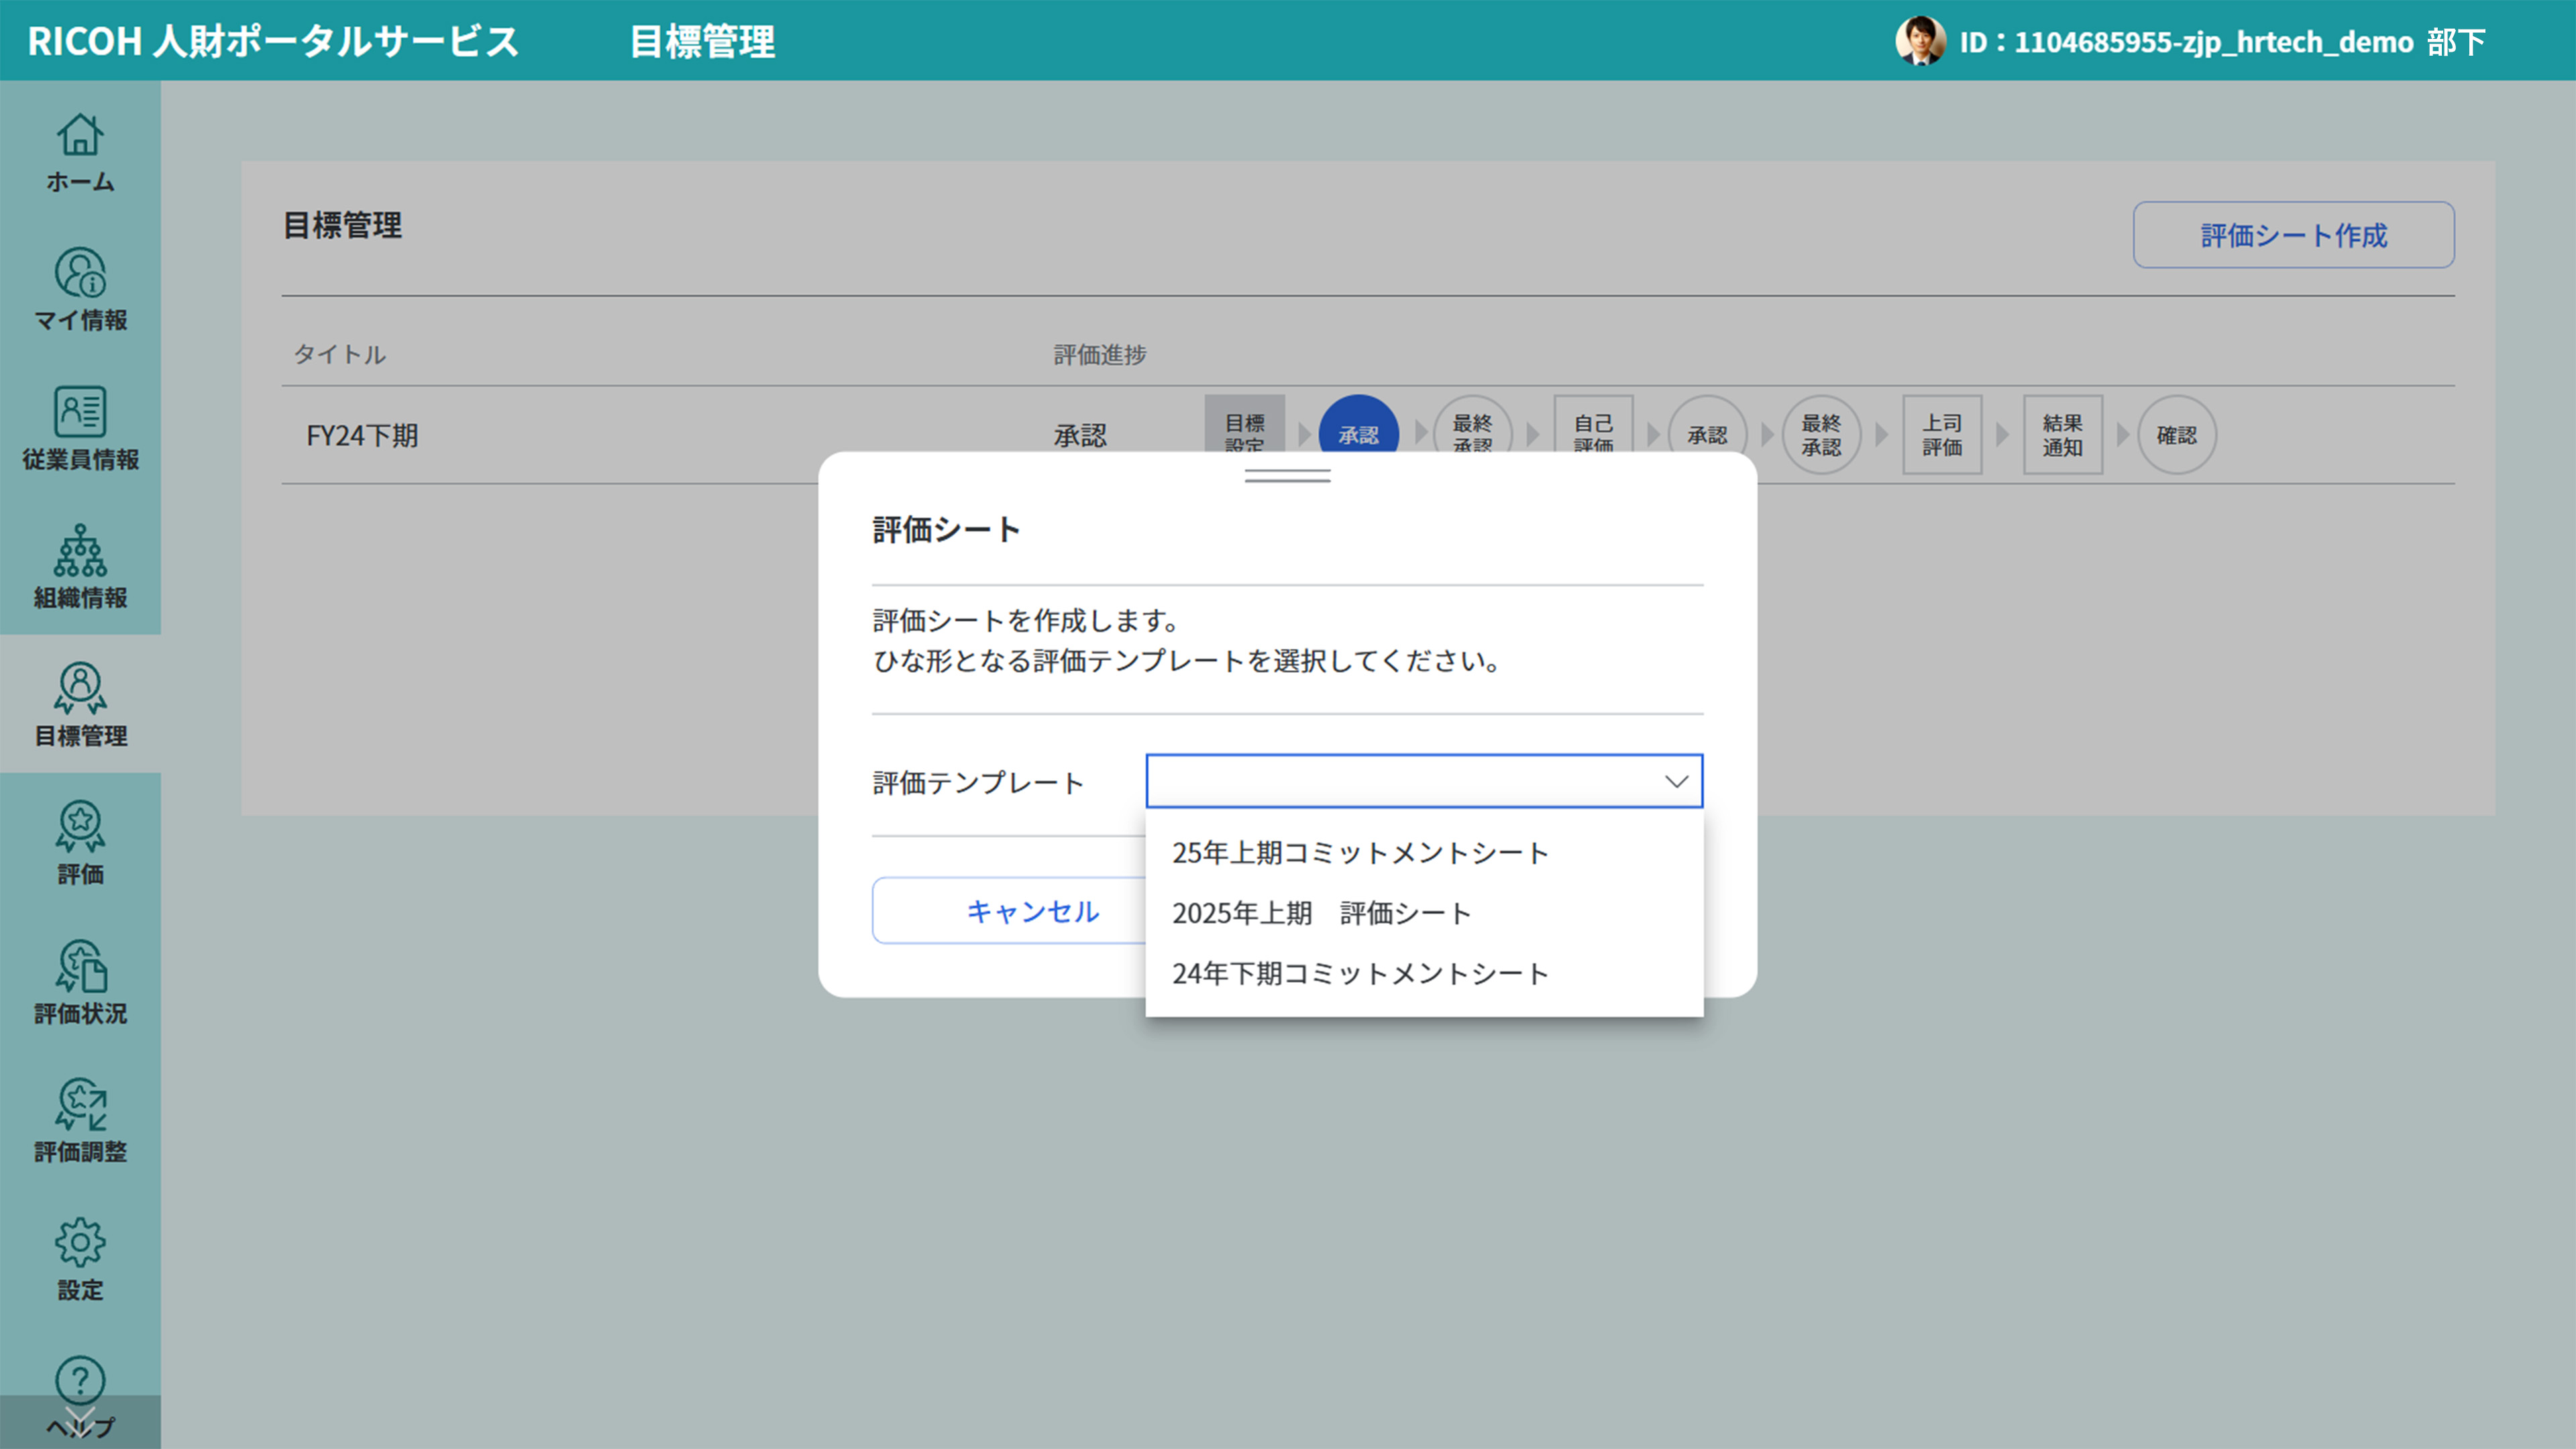Click the 評価シート作成 button
Image resolution: width=2576 pixels, height=1449 pixels.
coord(2291,235)
